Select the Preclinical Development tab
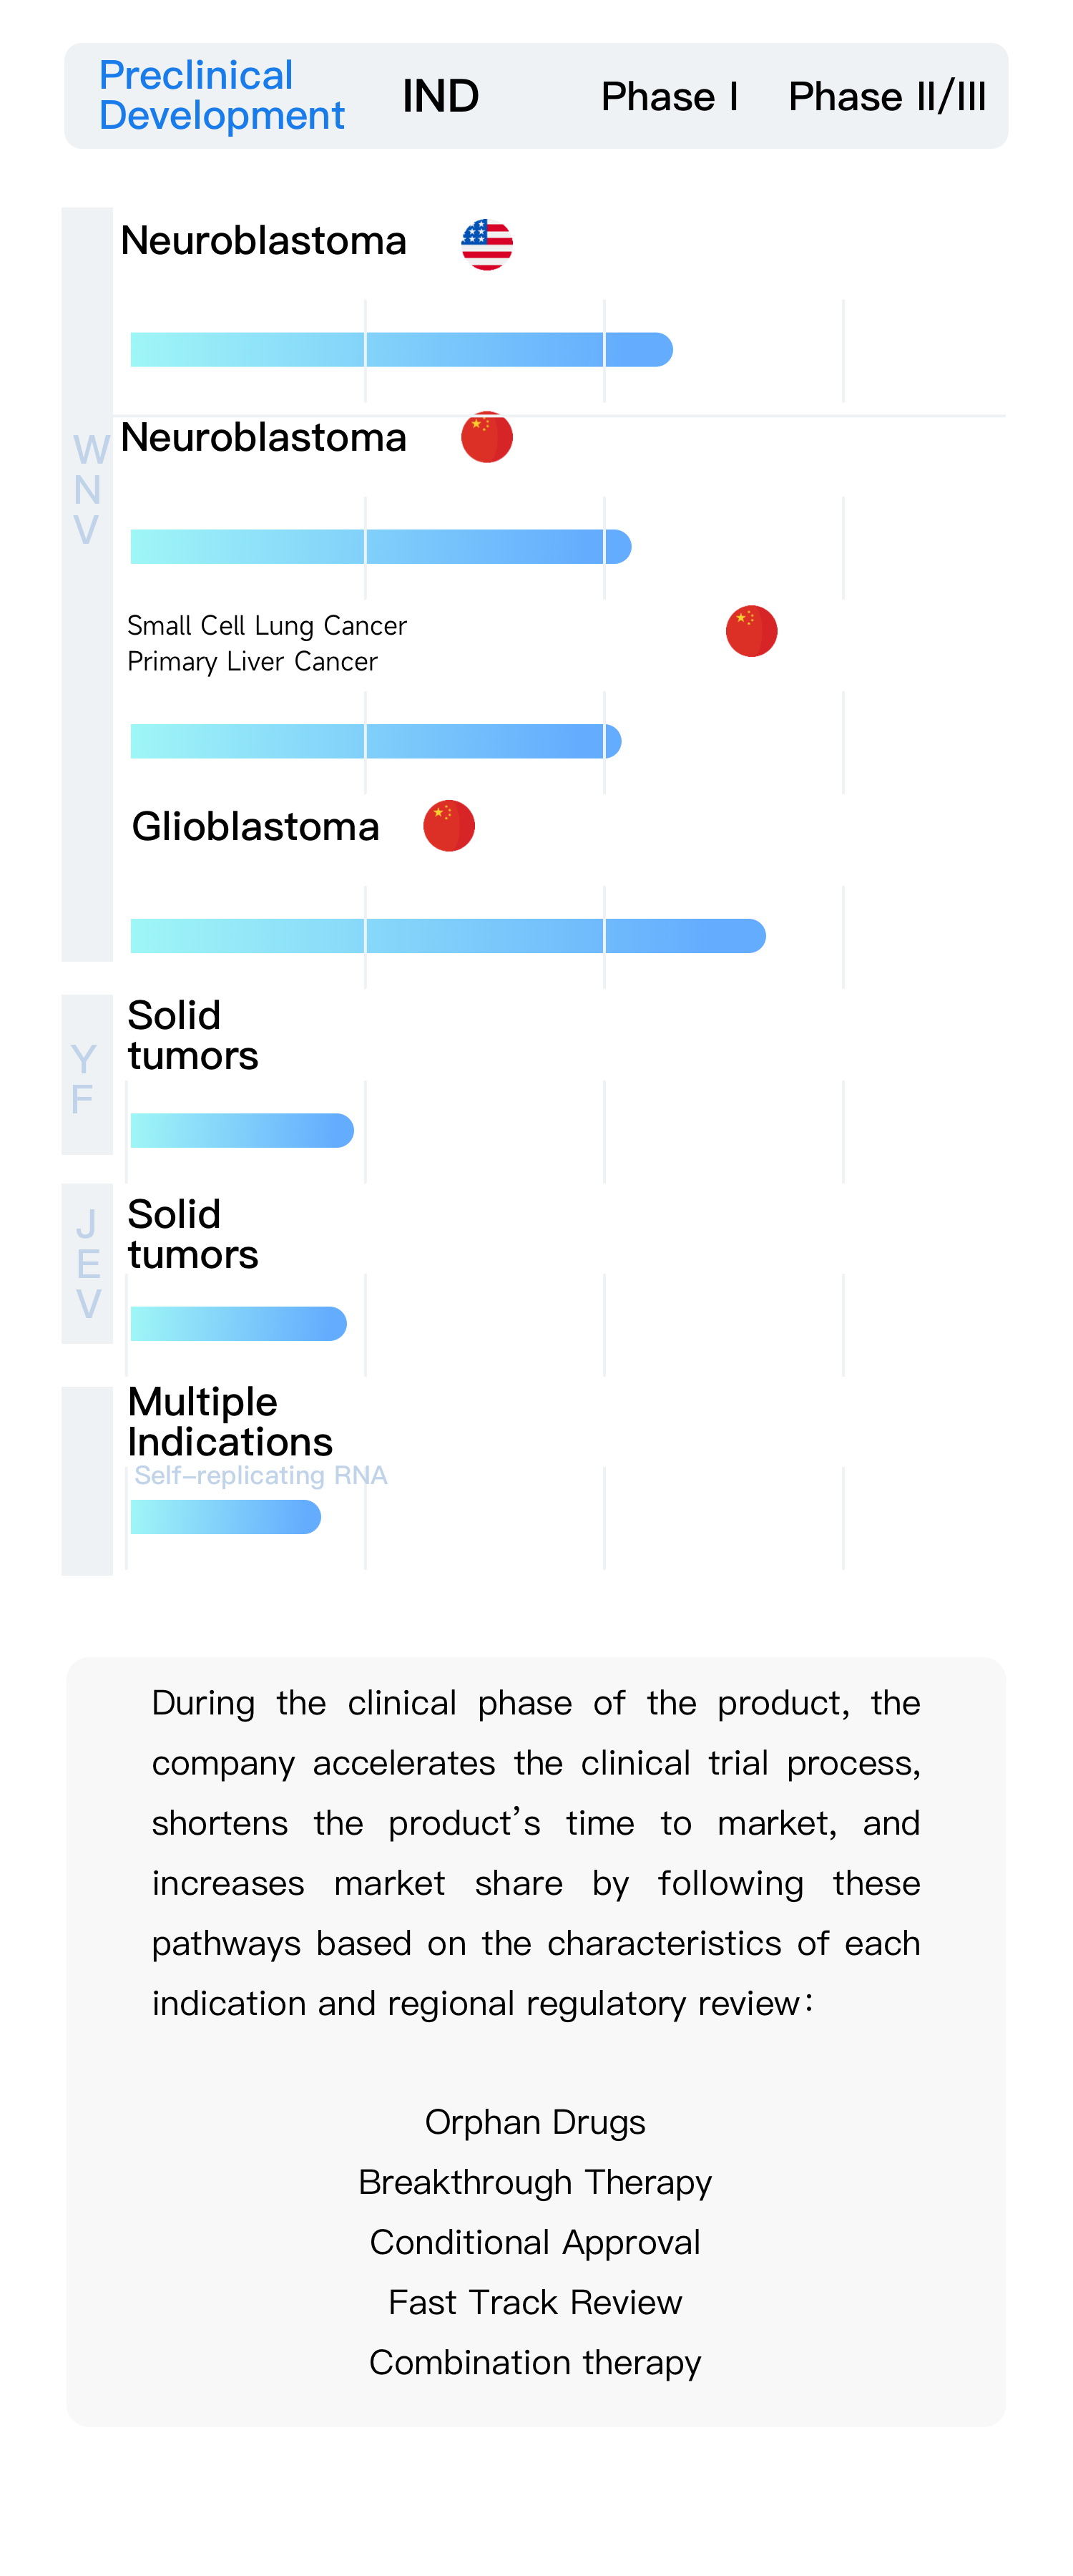Viewport: 1073px width, 2576px height. click(x=221, y=96)
